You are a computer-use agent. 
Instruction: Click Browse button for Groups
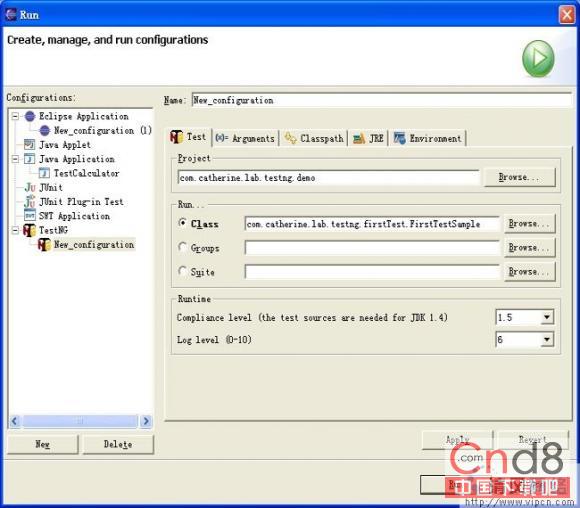(x=529, y=248)
